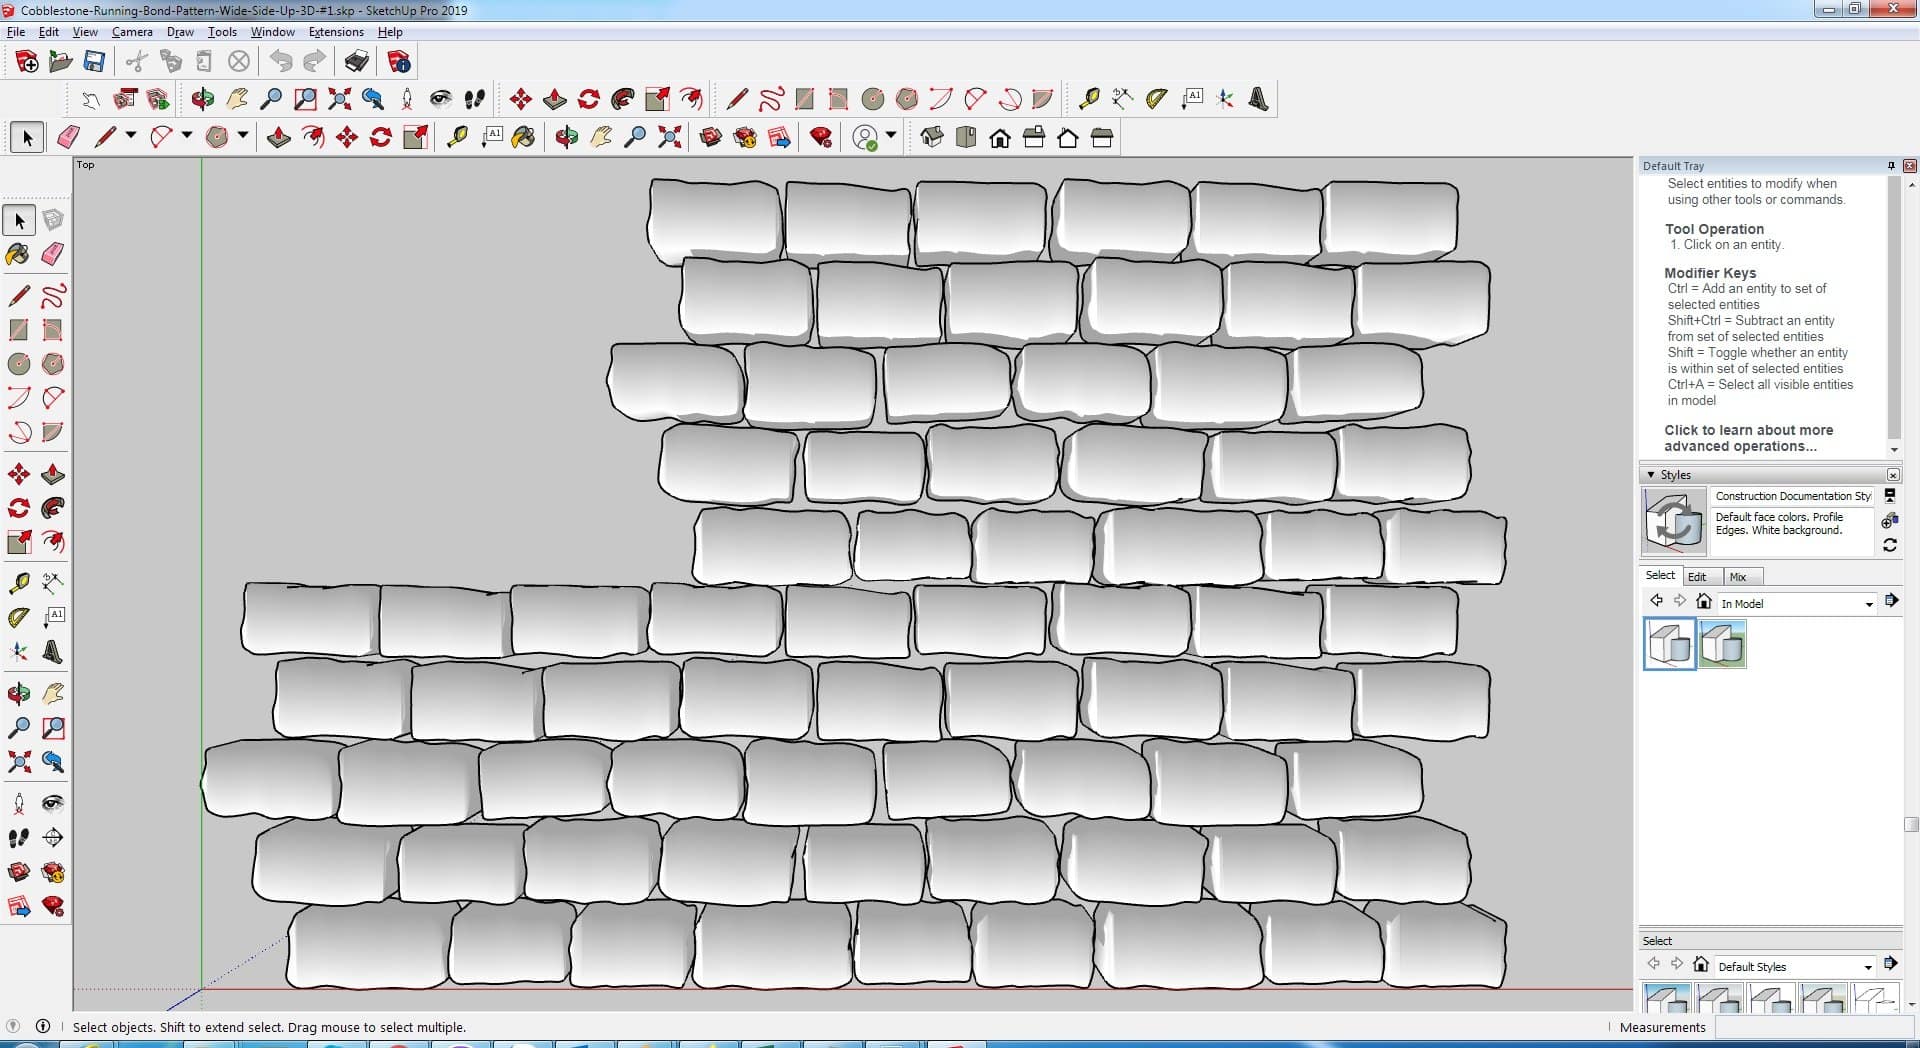The height and width of the screenshot is (1048, 1920).
Task: Click to learn about more advanced operations
Action: (1748, 438)
